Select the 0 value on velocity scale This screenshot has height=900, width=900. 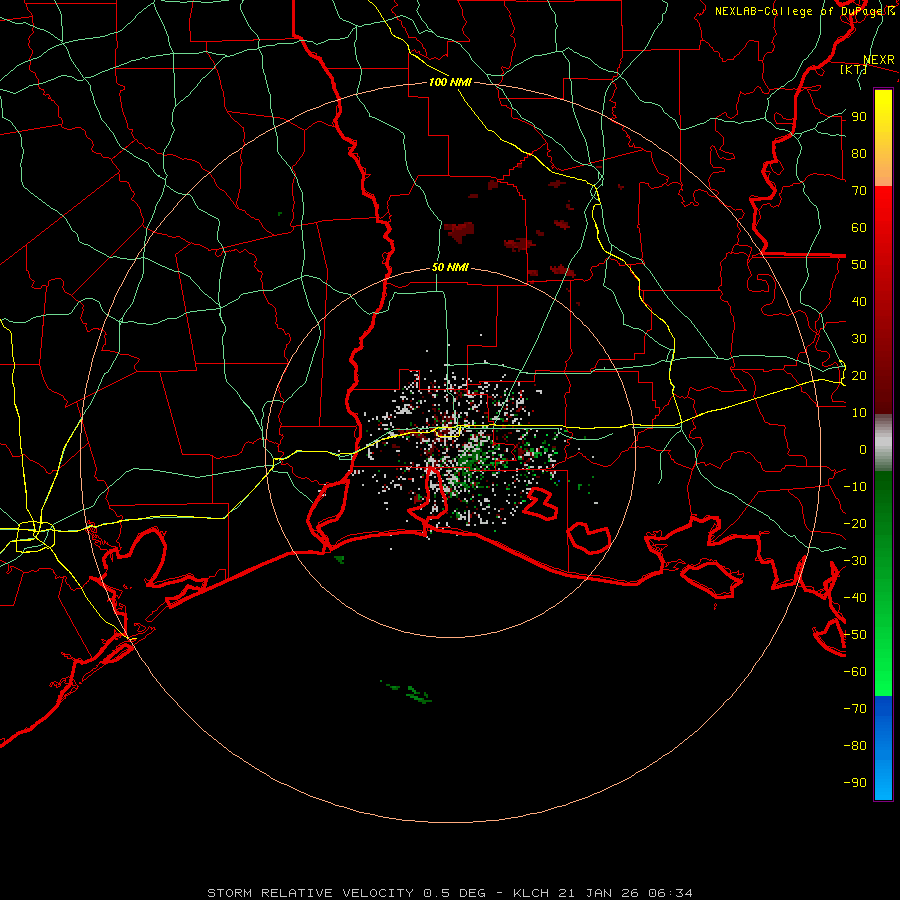click(x=863, y=449)
